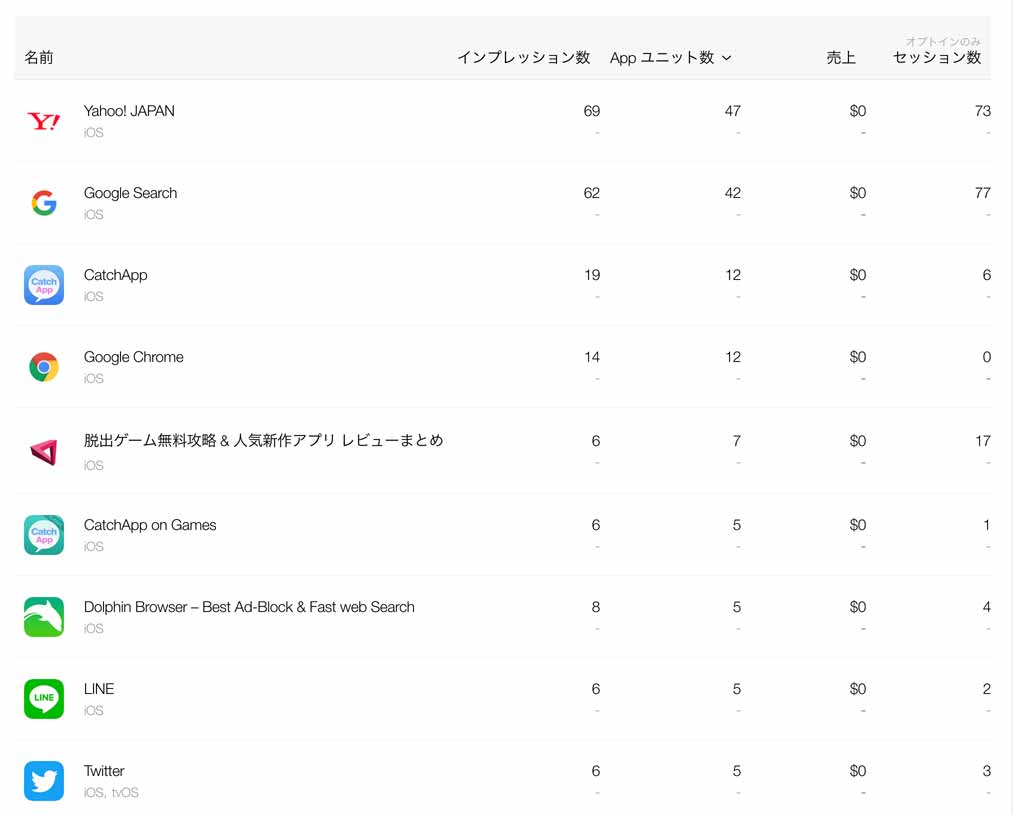Open the 脱出ゲーム無料攻略 app name link
The height and width of the screenshot is (815, 1013).
pyautogui.click(x=263, y=440)
